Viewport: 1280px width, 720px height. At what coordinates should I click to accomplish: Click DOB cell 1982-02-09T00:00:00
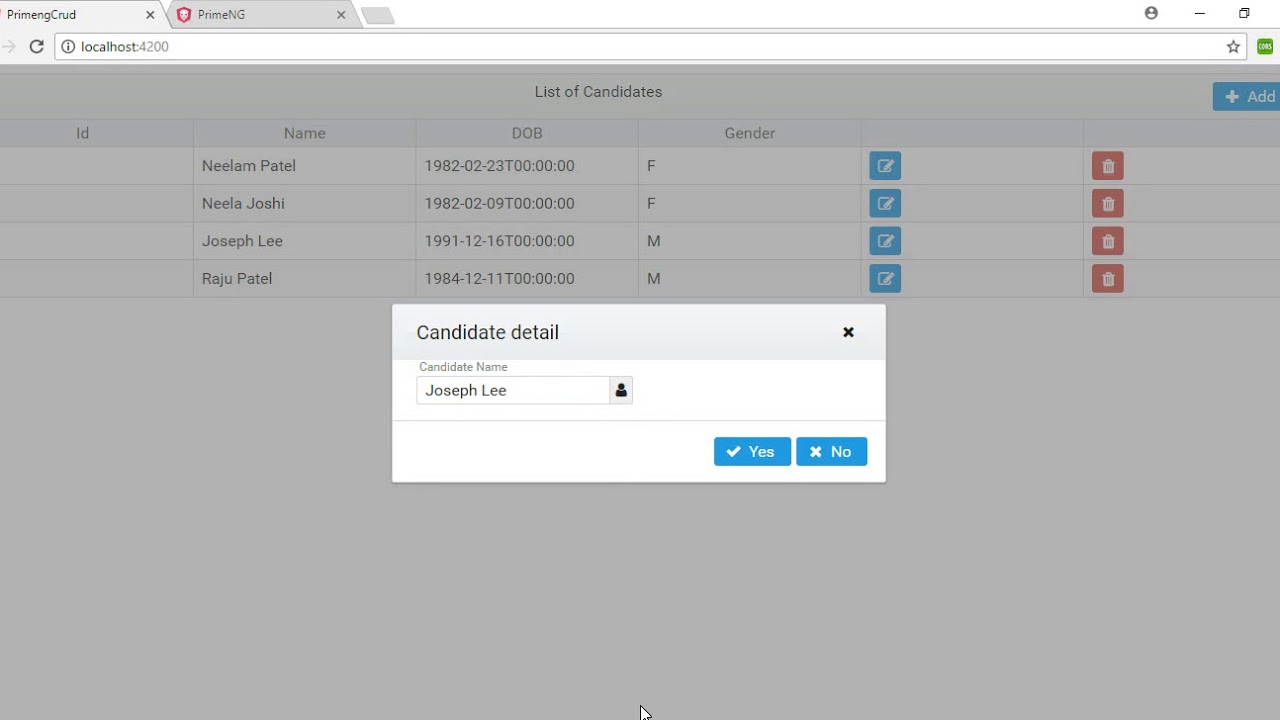pyautogui.click(x=527, y=204)
